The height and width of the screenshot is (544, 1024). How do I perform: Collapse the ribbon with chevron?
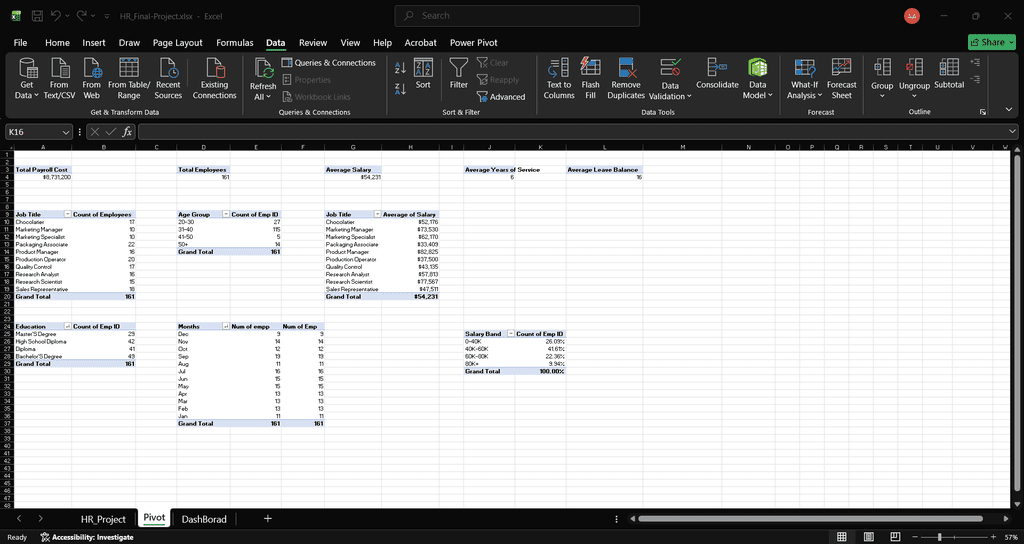pos(1009,109)
